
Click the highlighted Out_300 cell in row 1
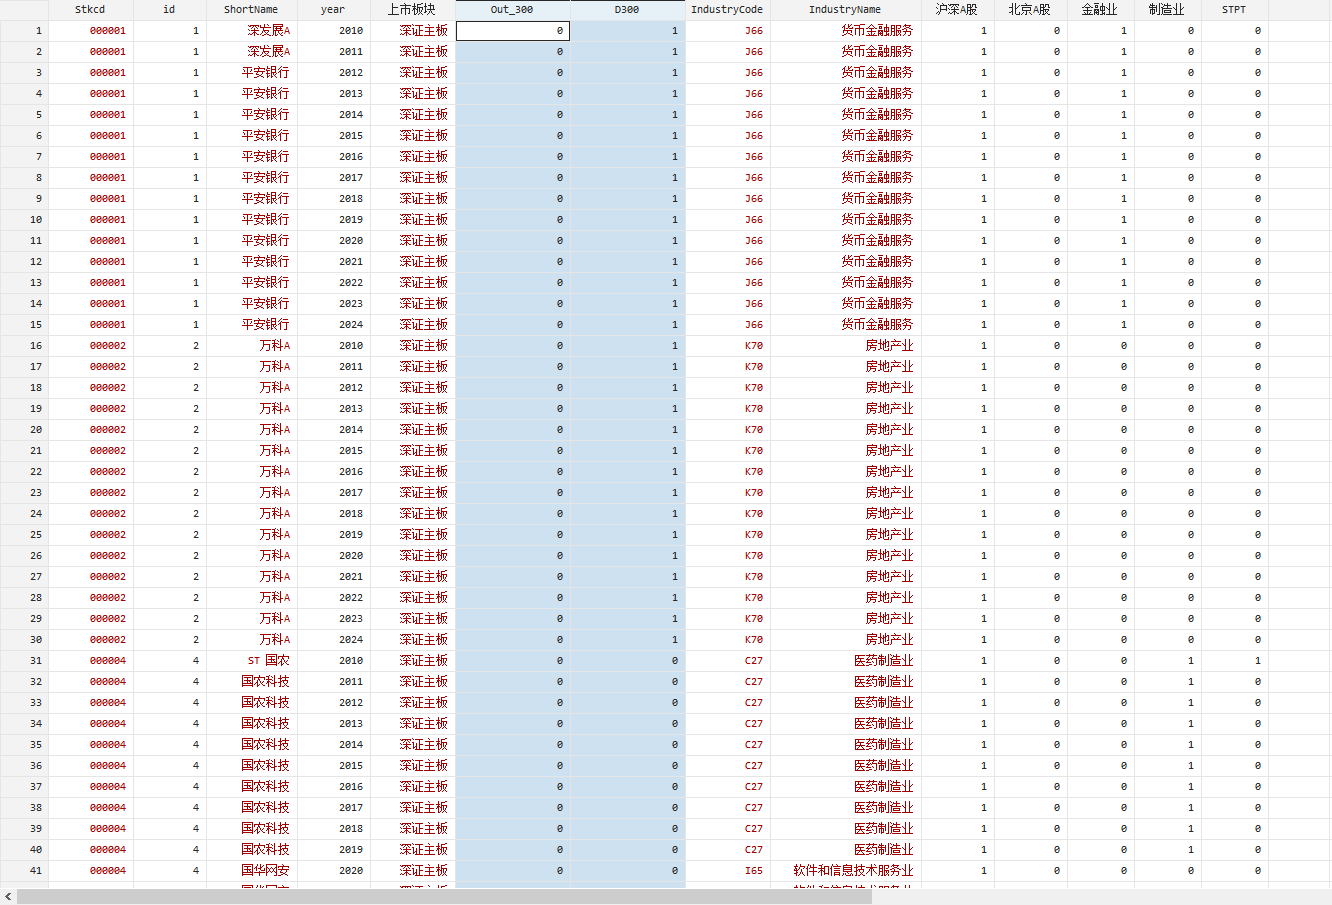point(513,31)
